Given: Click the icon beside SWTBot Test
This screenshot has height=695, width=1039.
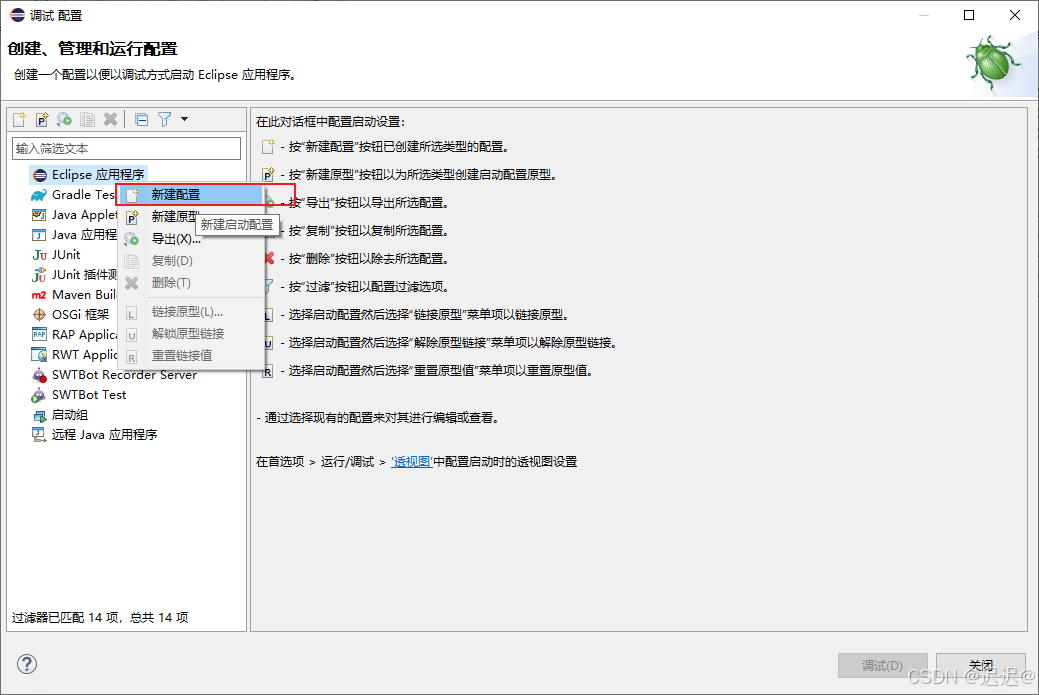Looking at the screenshot, I should click(x=39, y=396).
